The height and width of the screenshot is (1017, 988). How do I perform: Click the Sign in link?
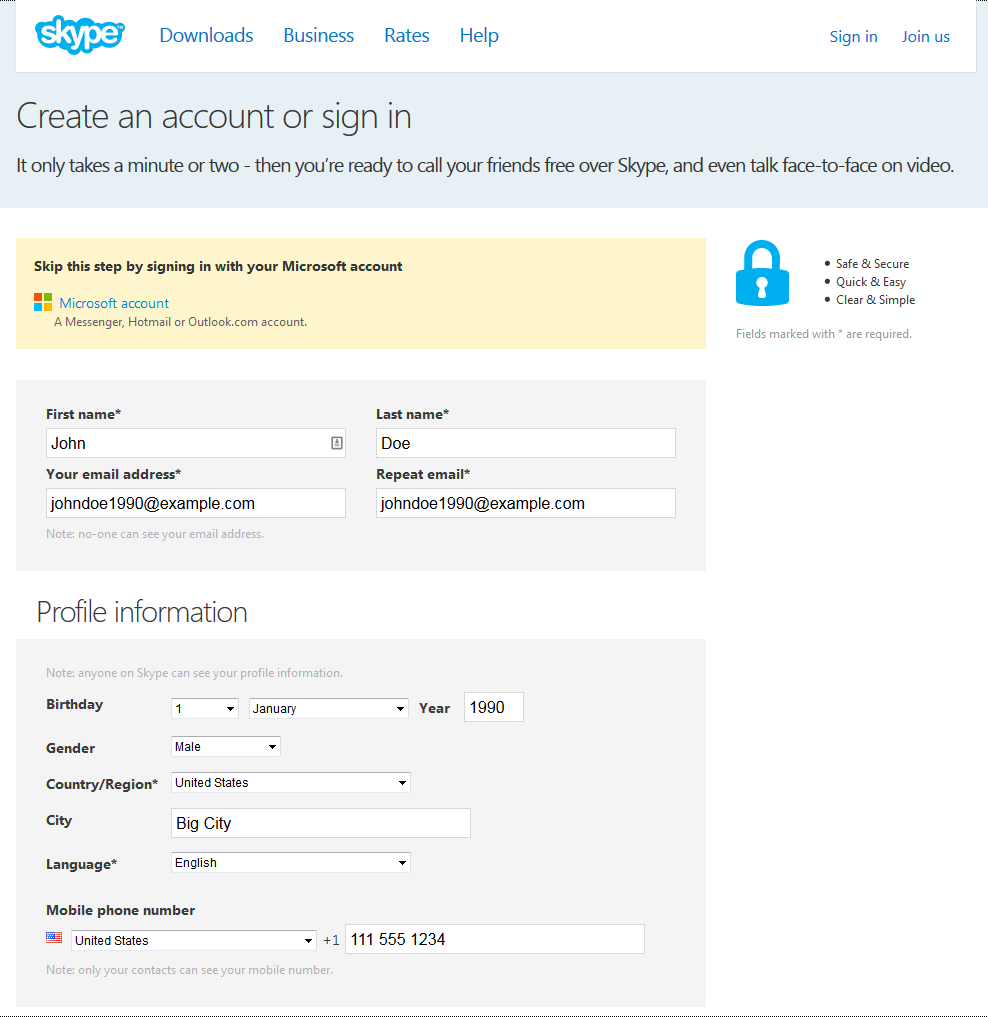coord(853,37)
